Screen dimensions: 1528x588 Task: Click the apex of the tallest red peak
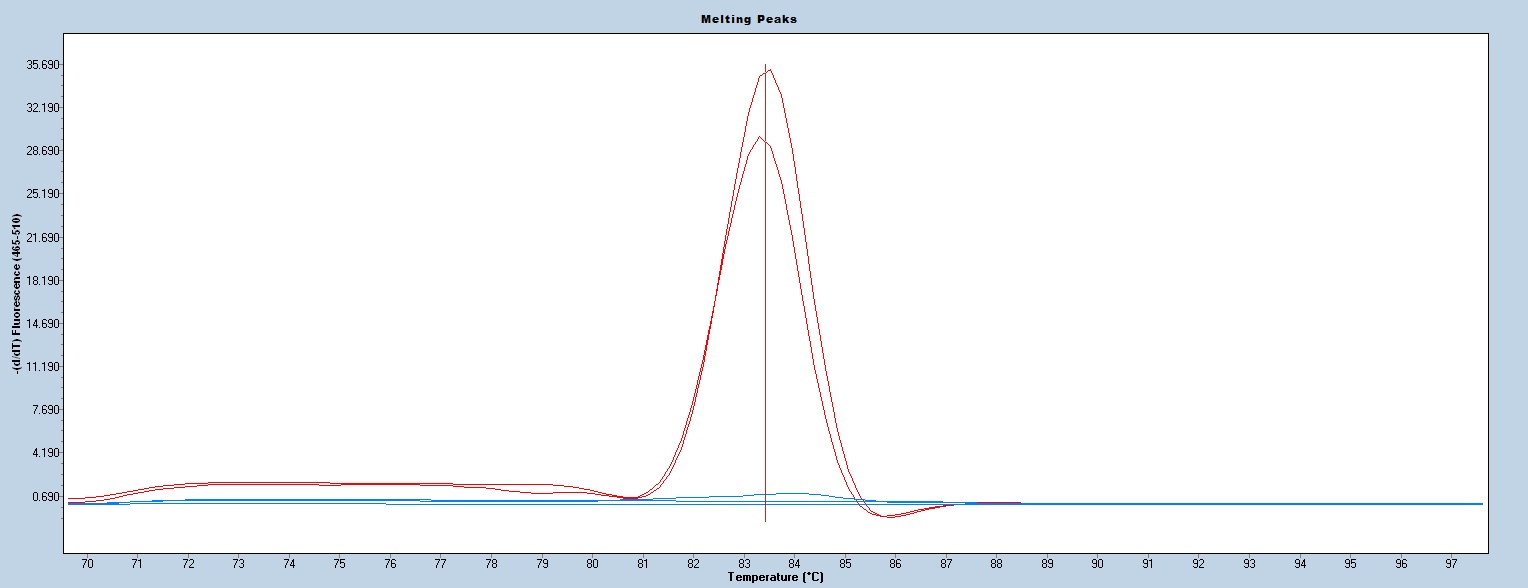click(x=769, y=70)
